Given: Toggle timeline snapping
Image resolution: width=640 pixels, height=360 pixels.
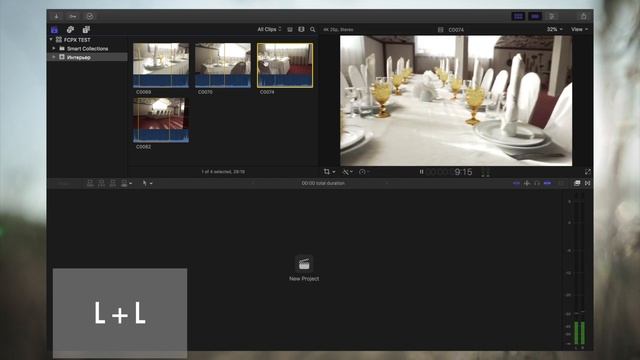Looking at the screenshot, I should 548,183.
